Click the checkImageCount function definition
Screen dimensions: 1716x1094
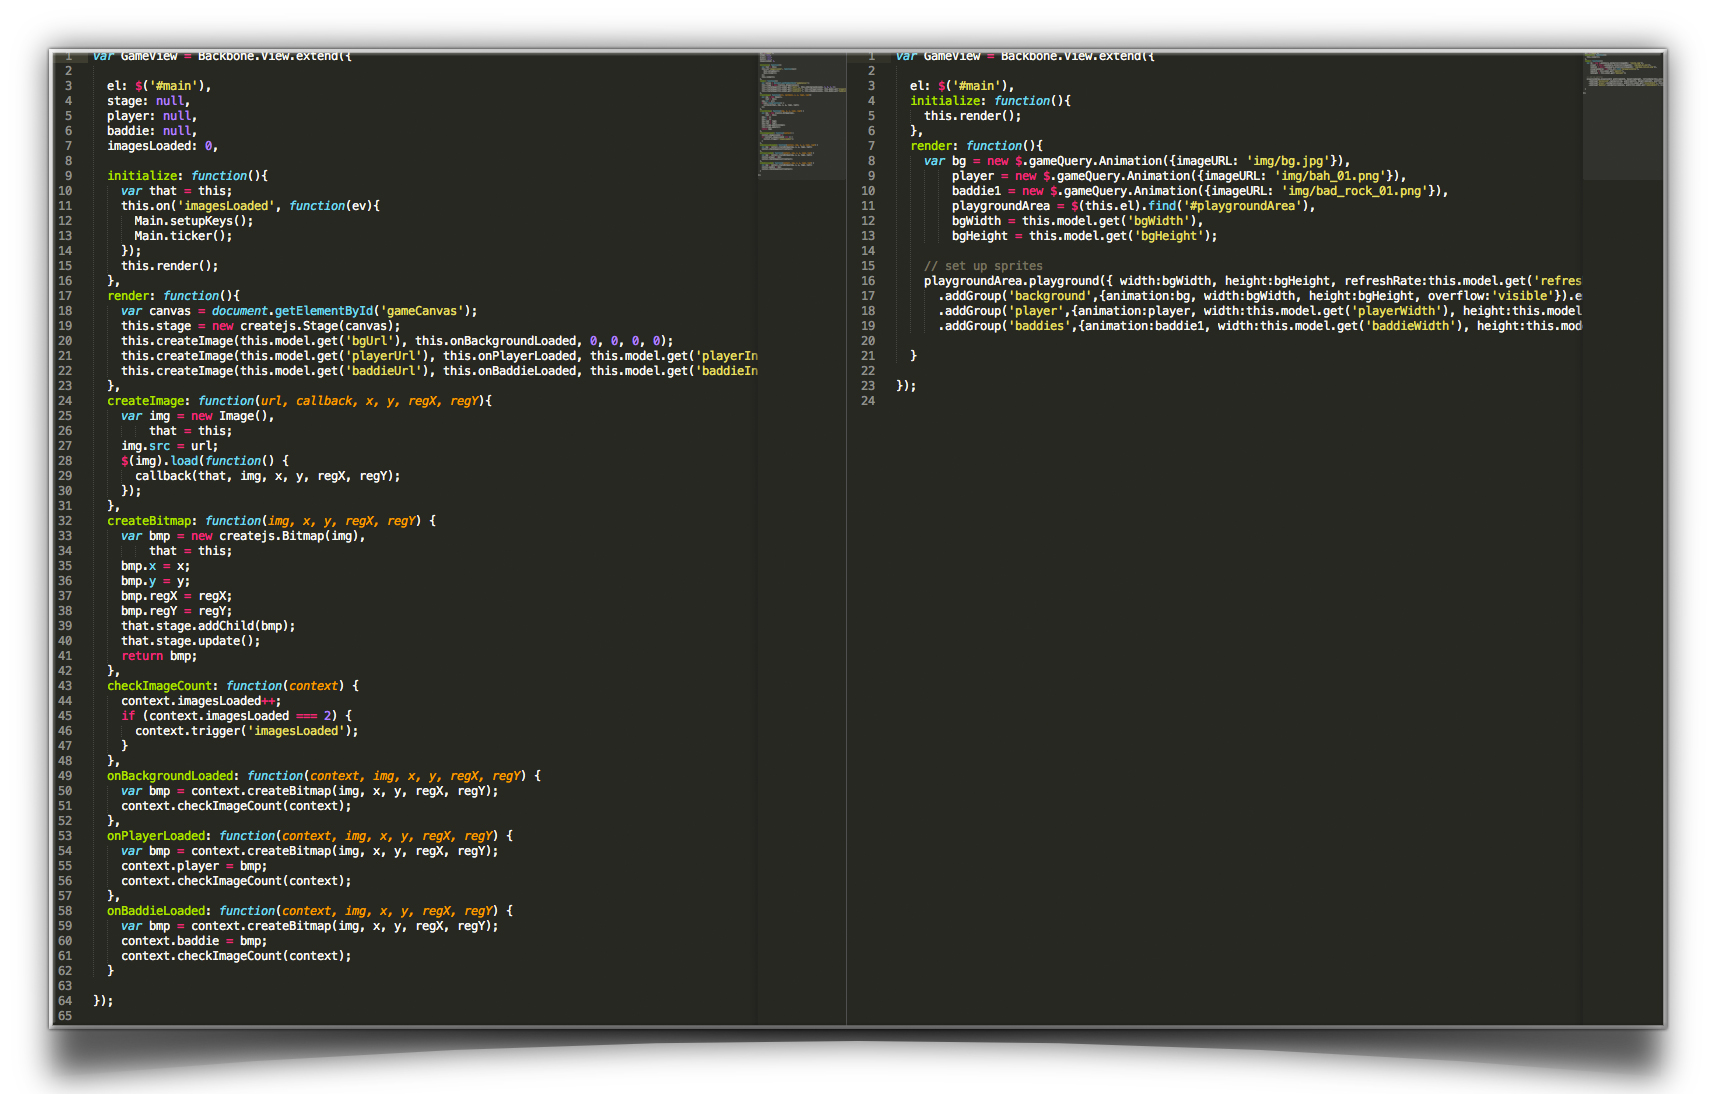point(159,686)
